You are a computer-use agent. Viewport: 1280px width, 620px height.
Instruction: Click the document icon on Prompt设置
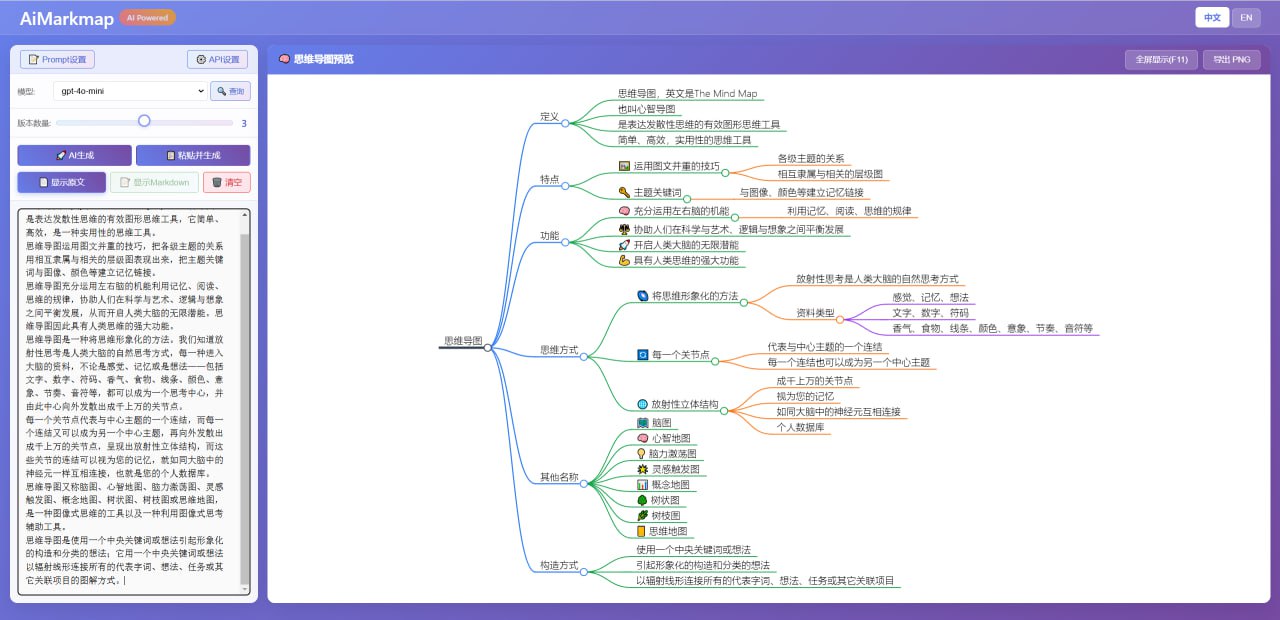pyautogui.click(x=32, y=58)
